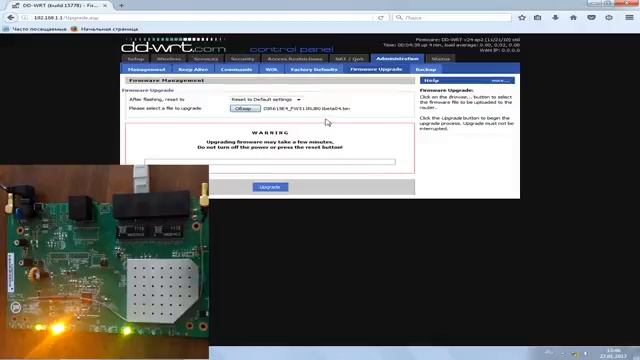Reload the page using the refresh icon
The width and height of the screenshot is (640, 360).
coord(380,18)
